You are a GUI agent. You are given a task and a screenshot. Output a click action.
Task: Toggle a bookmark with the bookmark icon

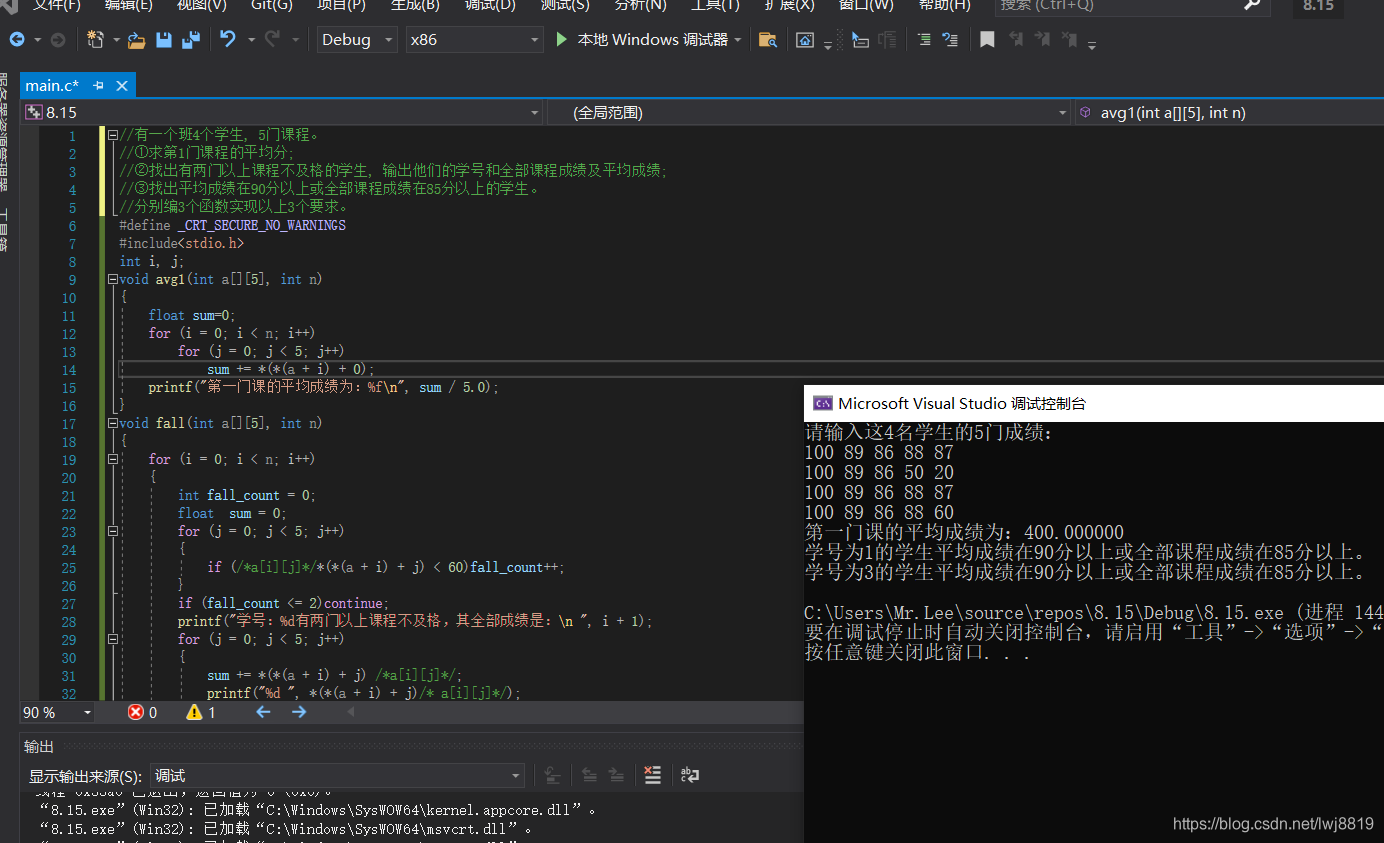tap(987, 40)
